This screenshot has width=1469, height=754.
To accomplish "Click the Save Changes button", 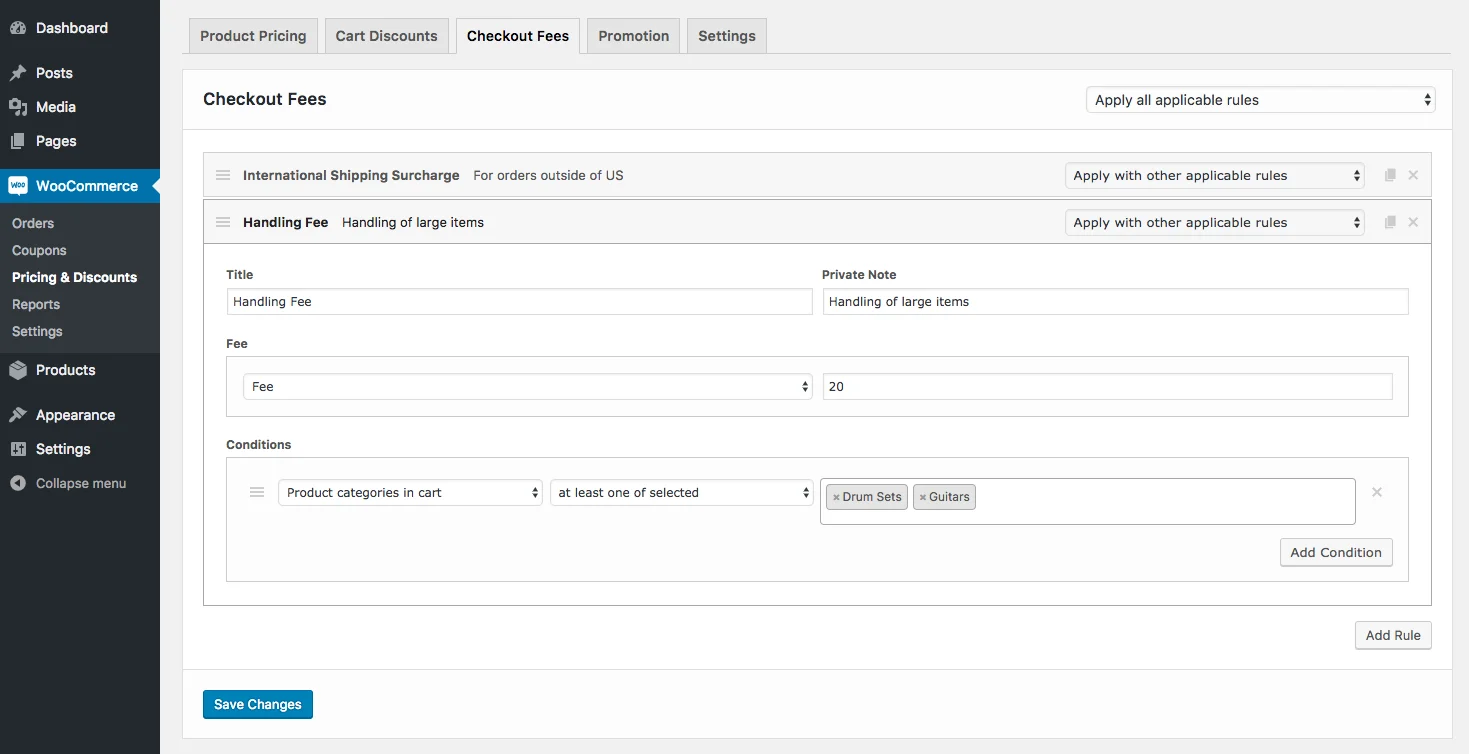I will pos(257,704).
